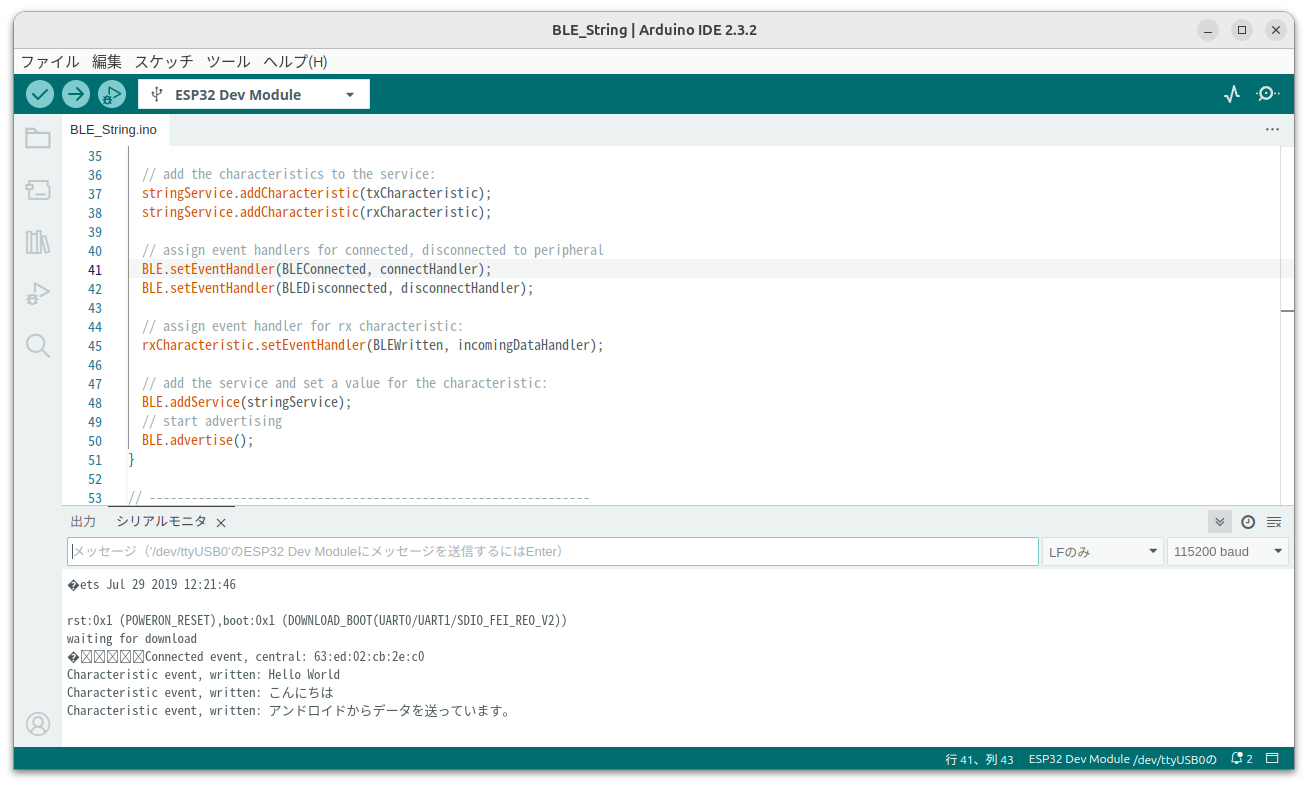1308x786 pixels.
Task: Toggle the bottom panel icon in status bar
Action: click(x=1273, y=759)
